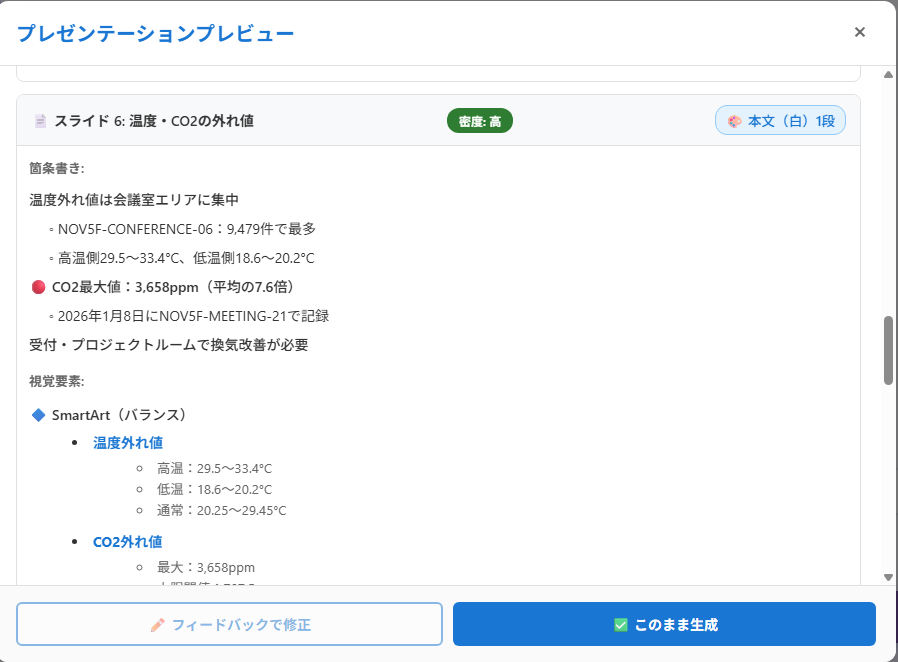Screen dimensions: 898x662
Task: Select the 受付・プロジェクトルームで換気改善が必要 line
Action: point(169,345)
